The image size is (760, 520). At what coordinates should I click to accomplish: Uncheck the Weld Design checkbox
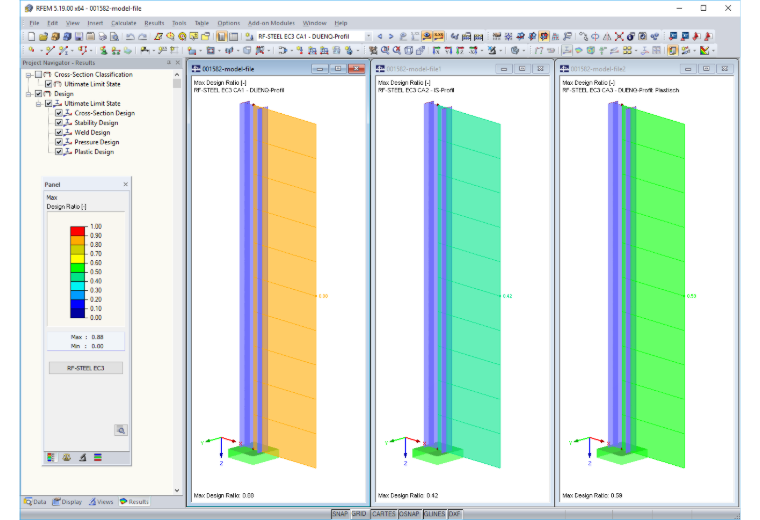59,132
